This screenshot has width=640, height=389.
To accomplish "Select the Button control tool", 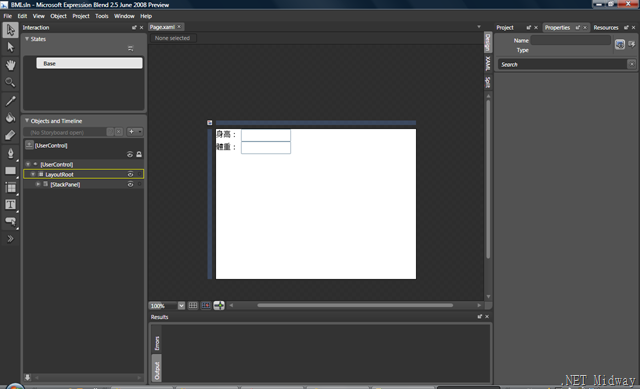I will point(10,221).
